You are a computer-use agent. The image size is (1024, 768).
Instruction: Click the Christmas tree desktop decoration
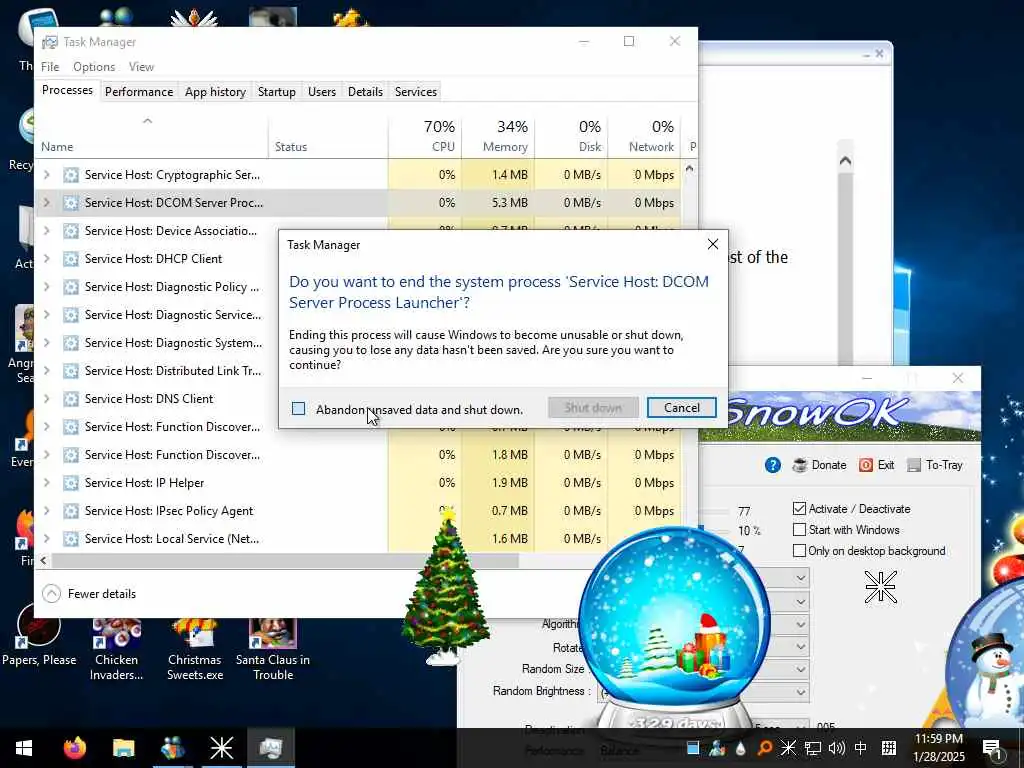click(446, 586)
